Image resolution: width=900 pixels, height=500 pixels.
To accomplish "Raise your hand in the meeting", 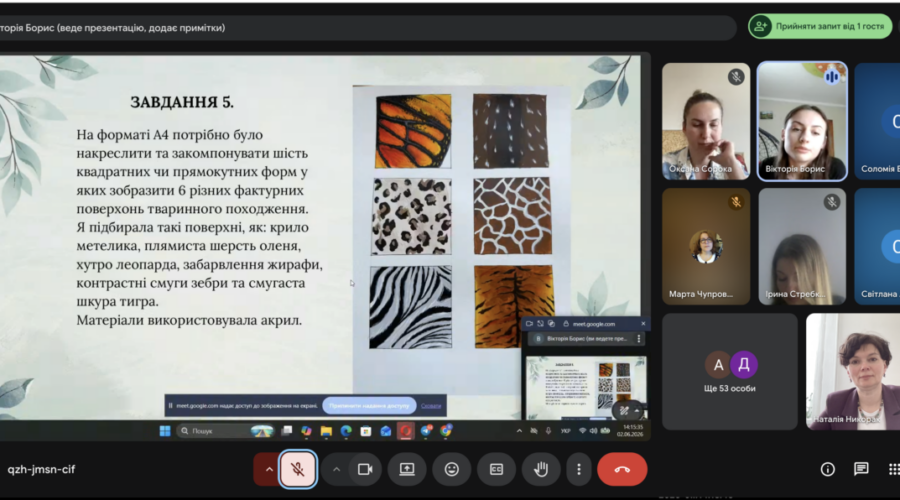I will [541, 469].
